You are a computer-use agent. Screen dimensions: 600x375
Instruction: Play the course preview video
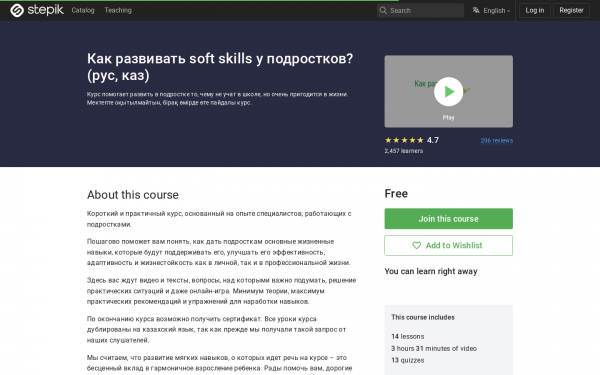pyautogui.click(x=448, y=91)
